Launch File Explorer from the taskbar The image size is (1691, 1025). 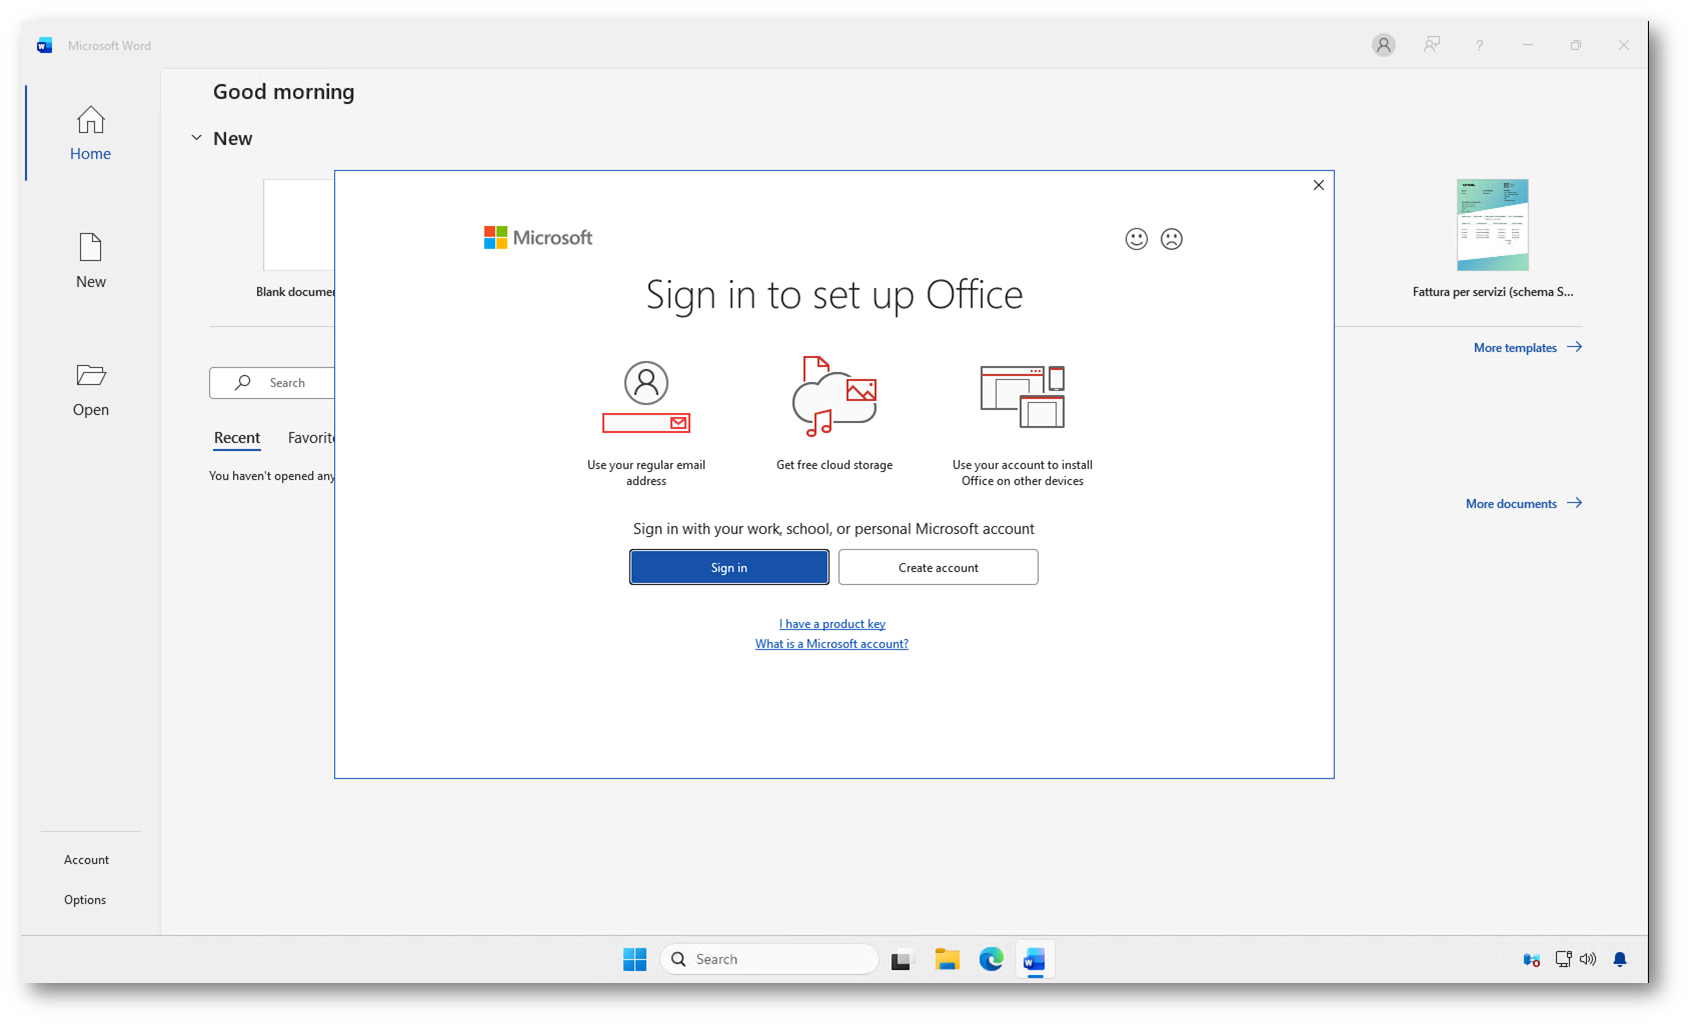[947, 960]
